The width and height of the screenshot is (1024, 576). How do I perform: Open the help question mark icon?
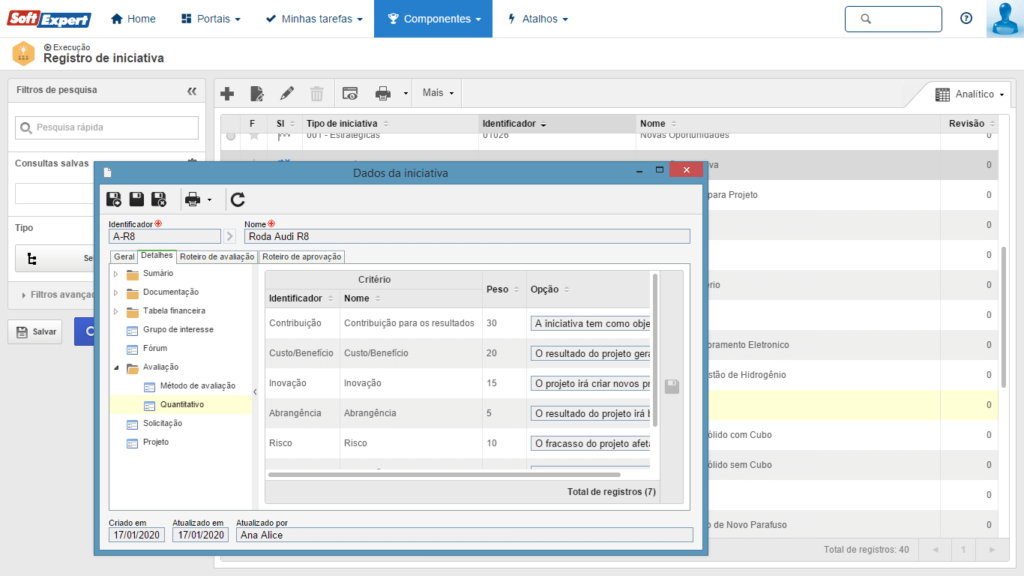(966, 19)
